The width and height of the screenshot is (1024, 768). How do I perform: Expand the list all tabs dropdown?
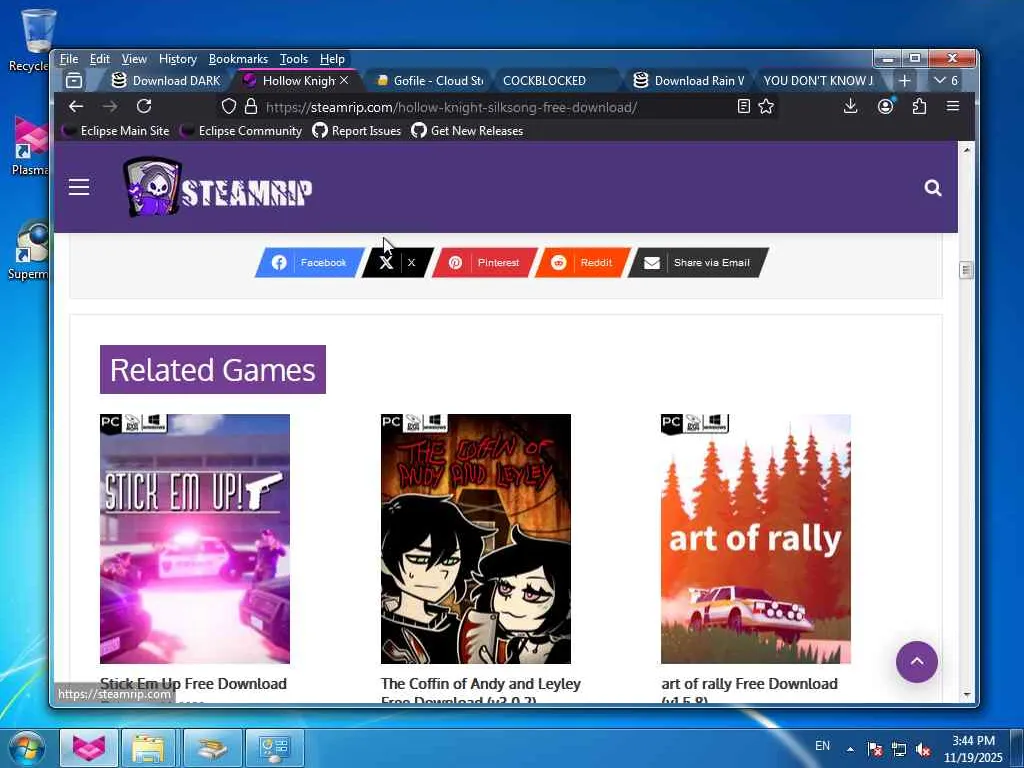[946, 80]
